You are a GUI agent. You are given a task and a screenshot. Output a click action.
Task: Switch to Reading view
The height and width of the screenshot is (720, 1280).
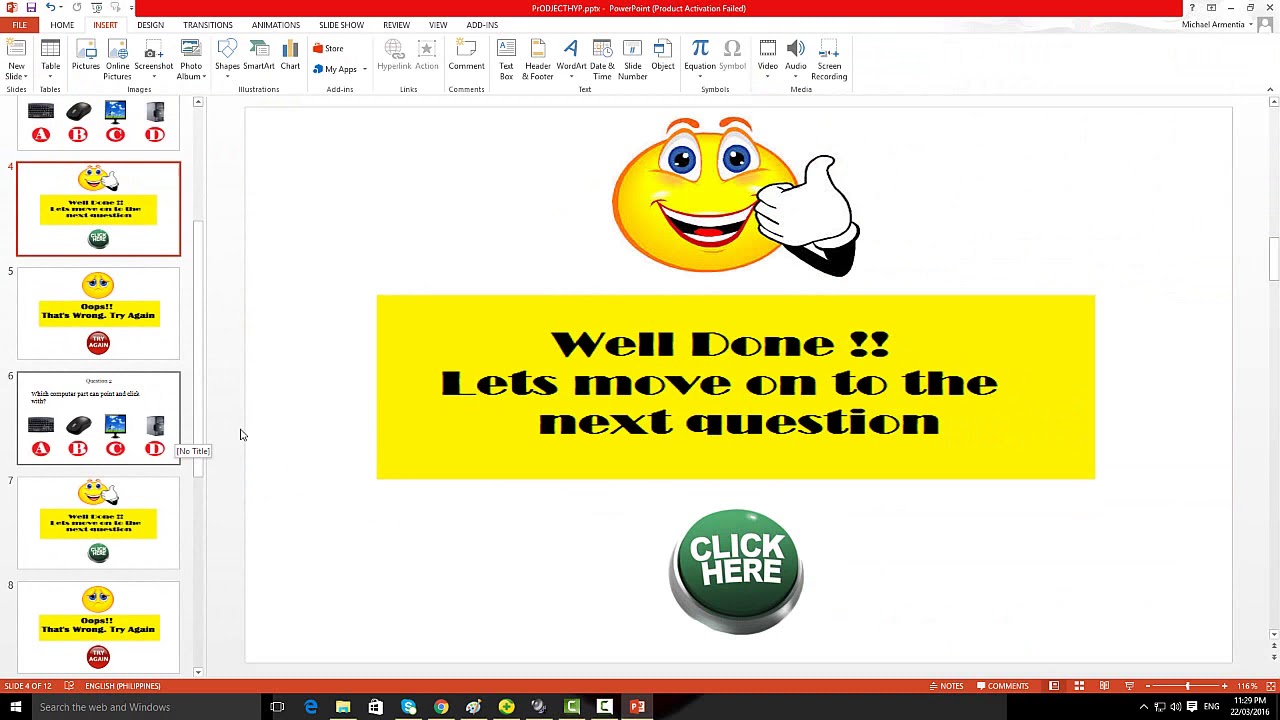pyautogui.click(x=1104, y=686)
